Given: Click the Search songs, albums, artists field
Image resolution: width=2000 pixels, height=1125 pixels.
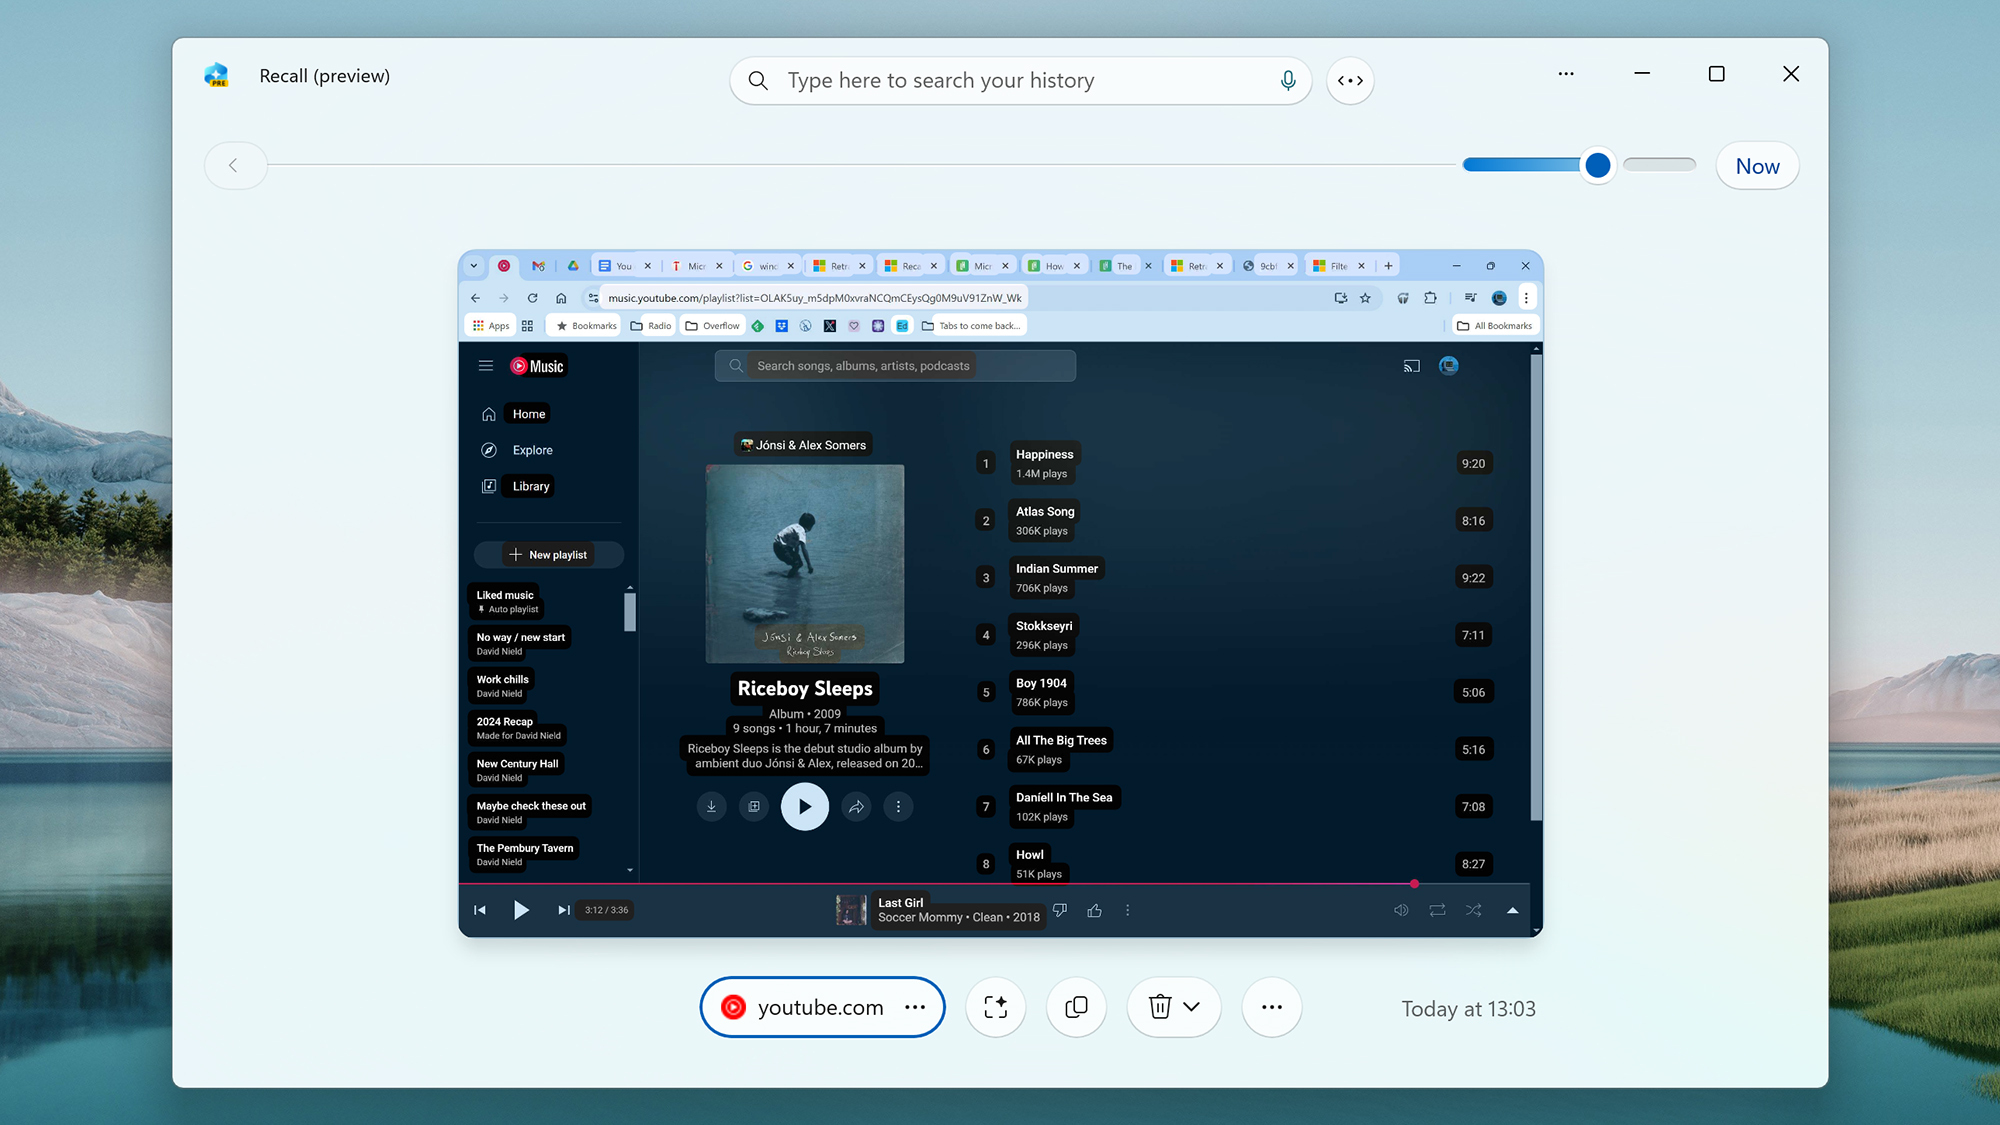Looking at the screenshot, I should 895,366.
